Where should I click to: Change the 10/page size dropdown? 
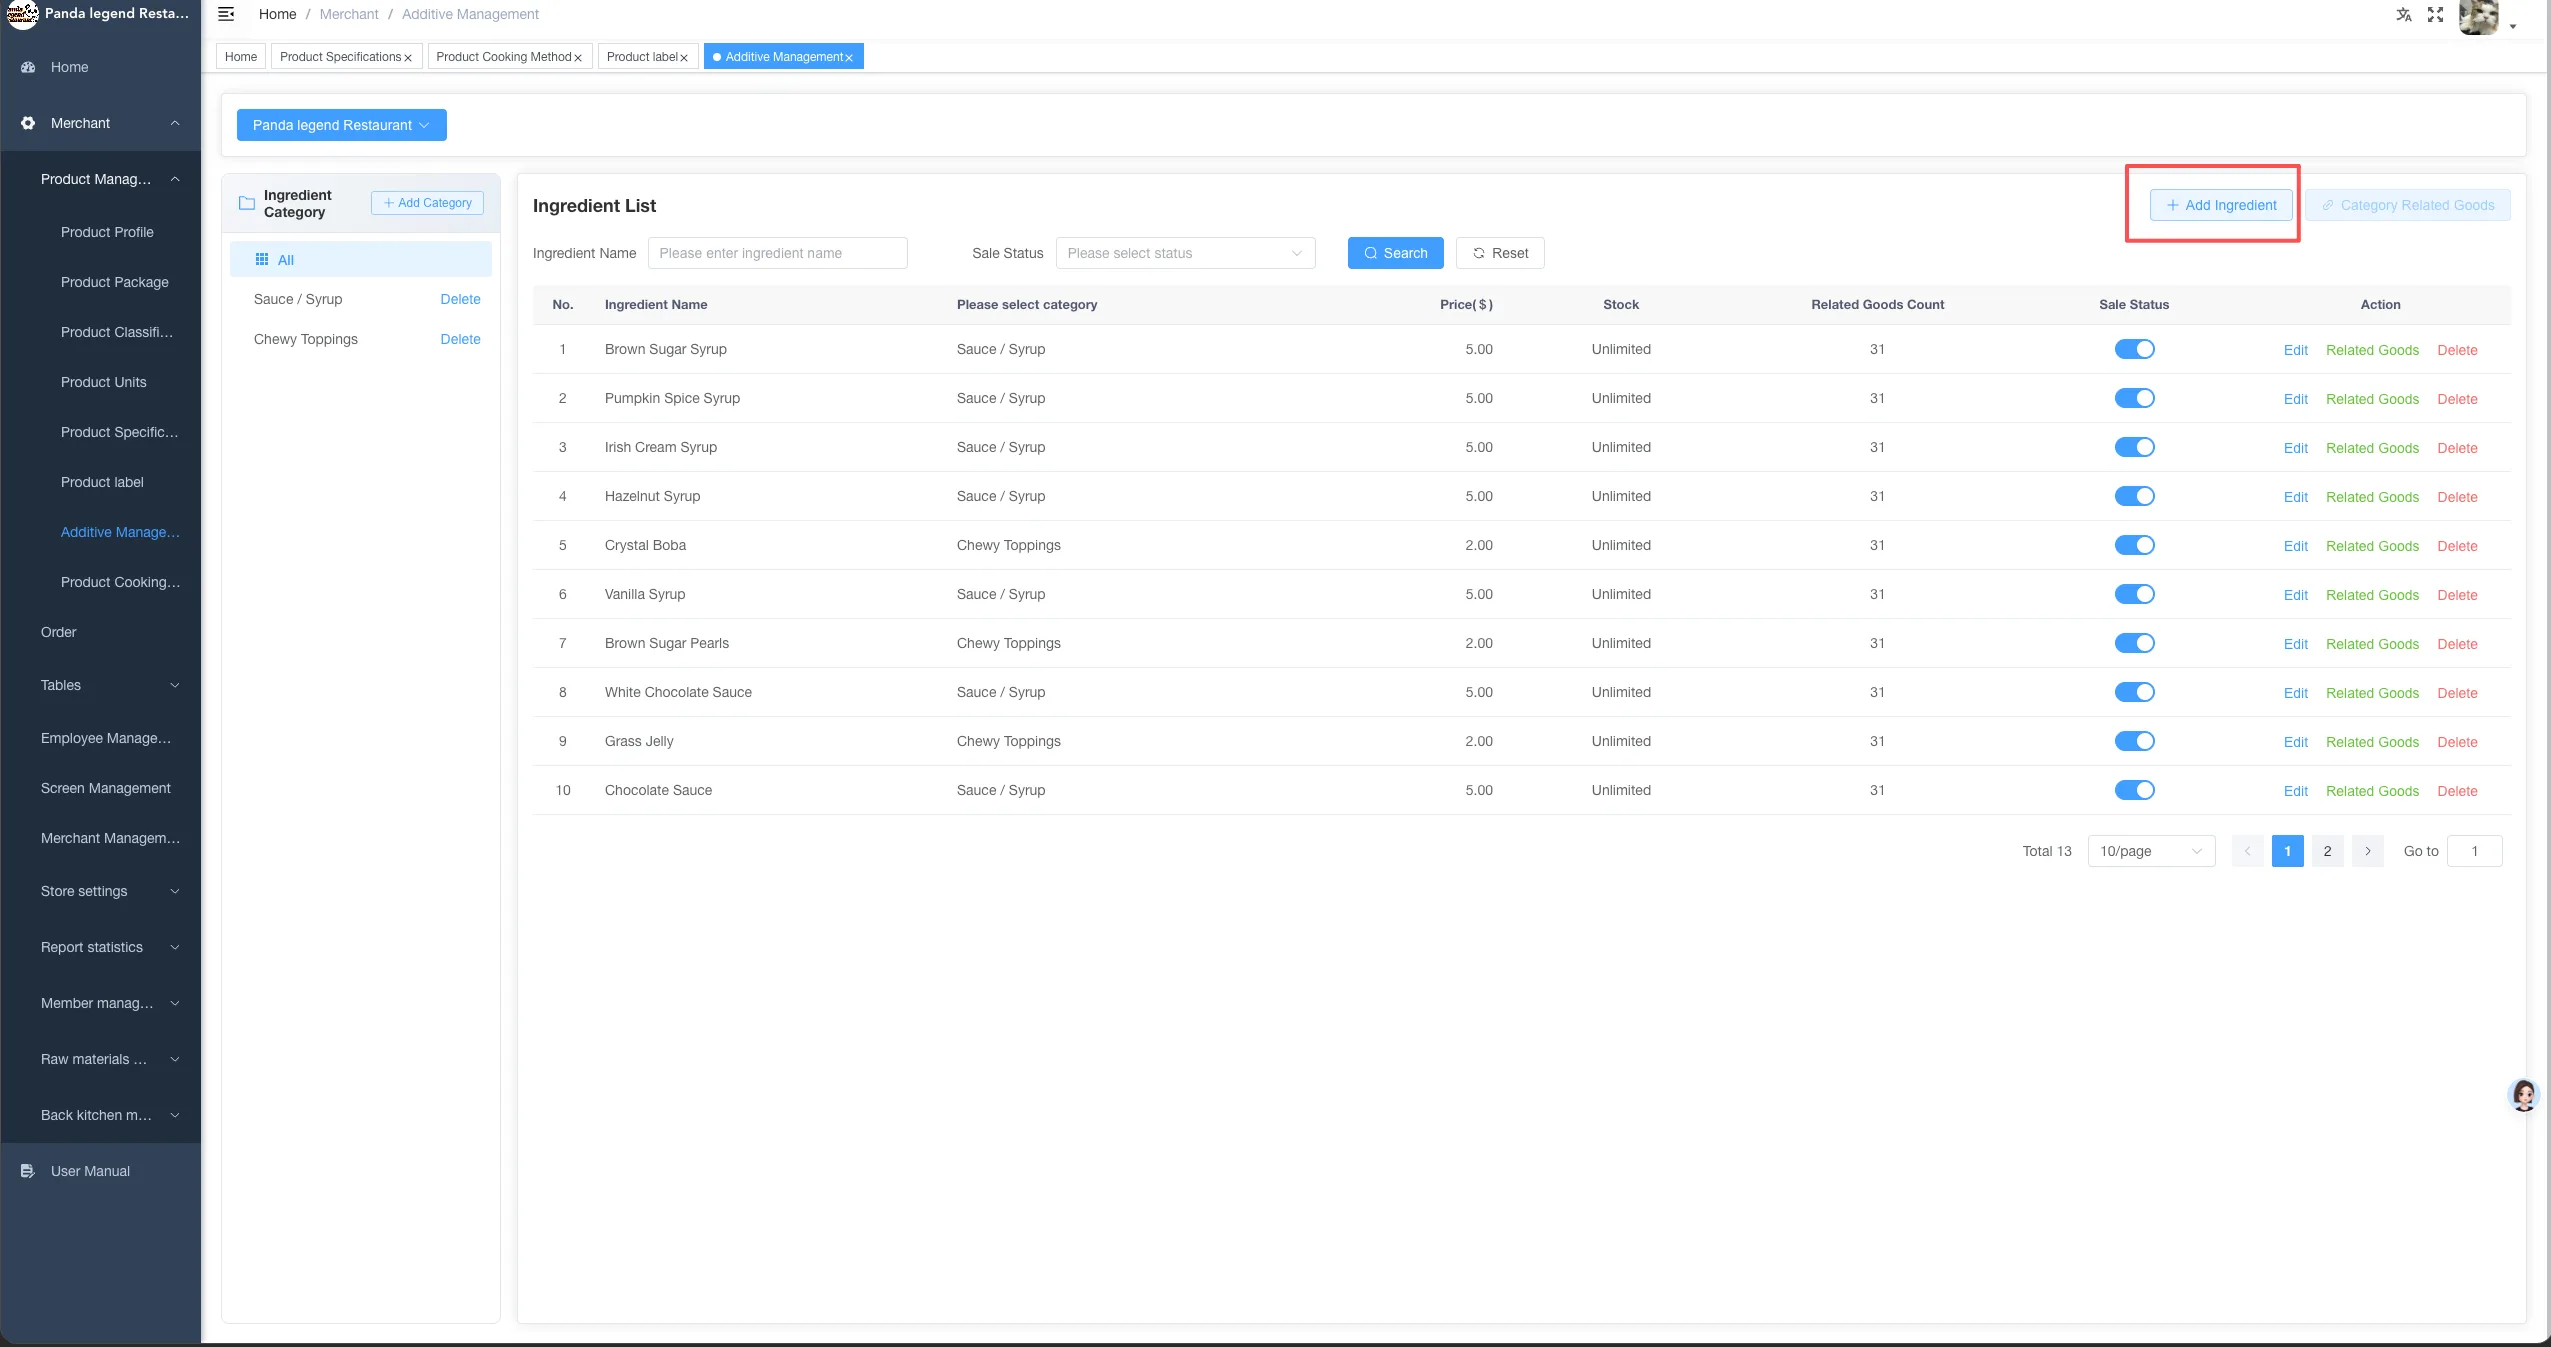pyautogui.click(x=2151, y=851)
